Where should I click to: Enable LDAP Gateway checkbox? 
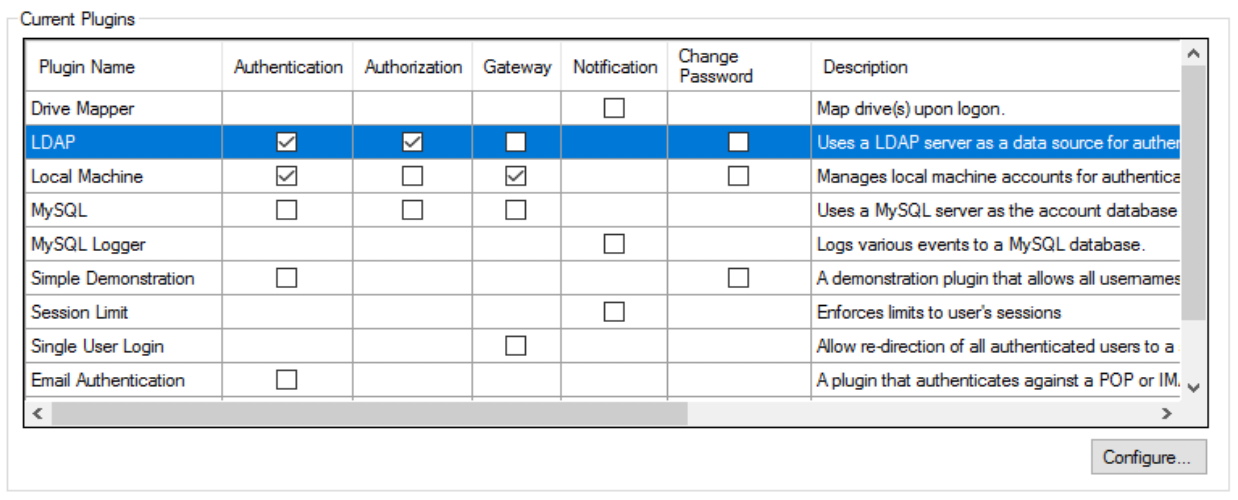click(516, 143)
